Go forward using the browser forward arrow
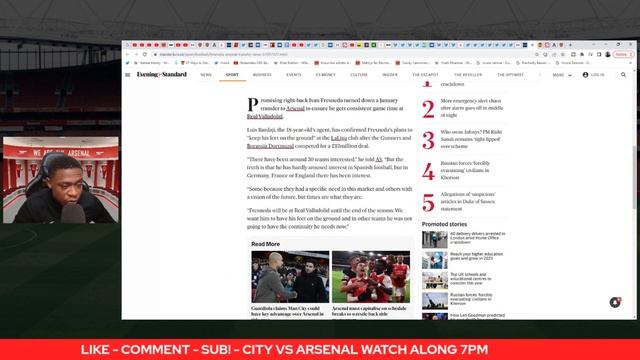The image size is (640, 360). [136, 54]
